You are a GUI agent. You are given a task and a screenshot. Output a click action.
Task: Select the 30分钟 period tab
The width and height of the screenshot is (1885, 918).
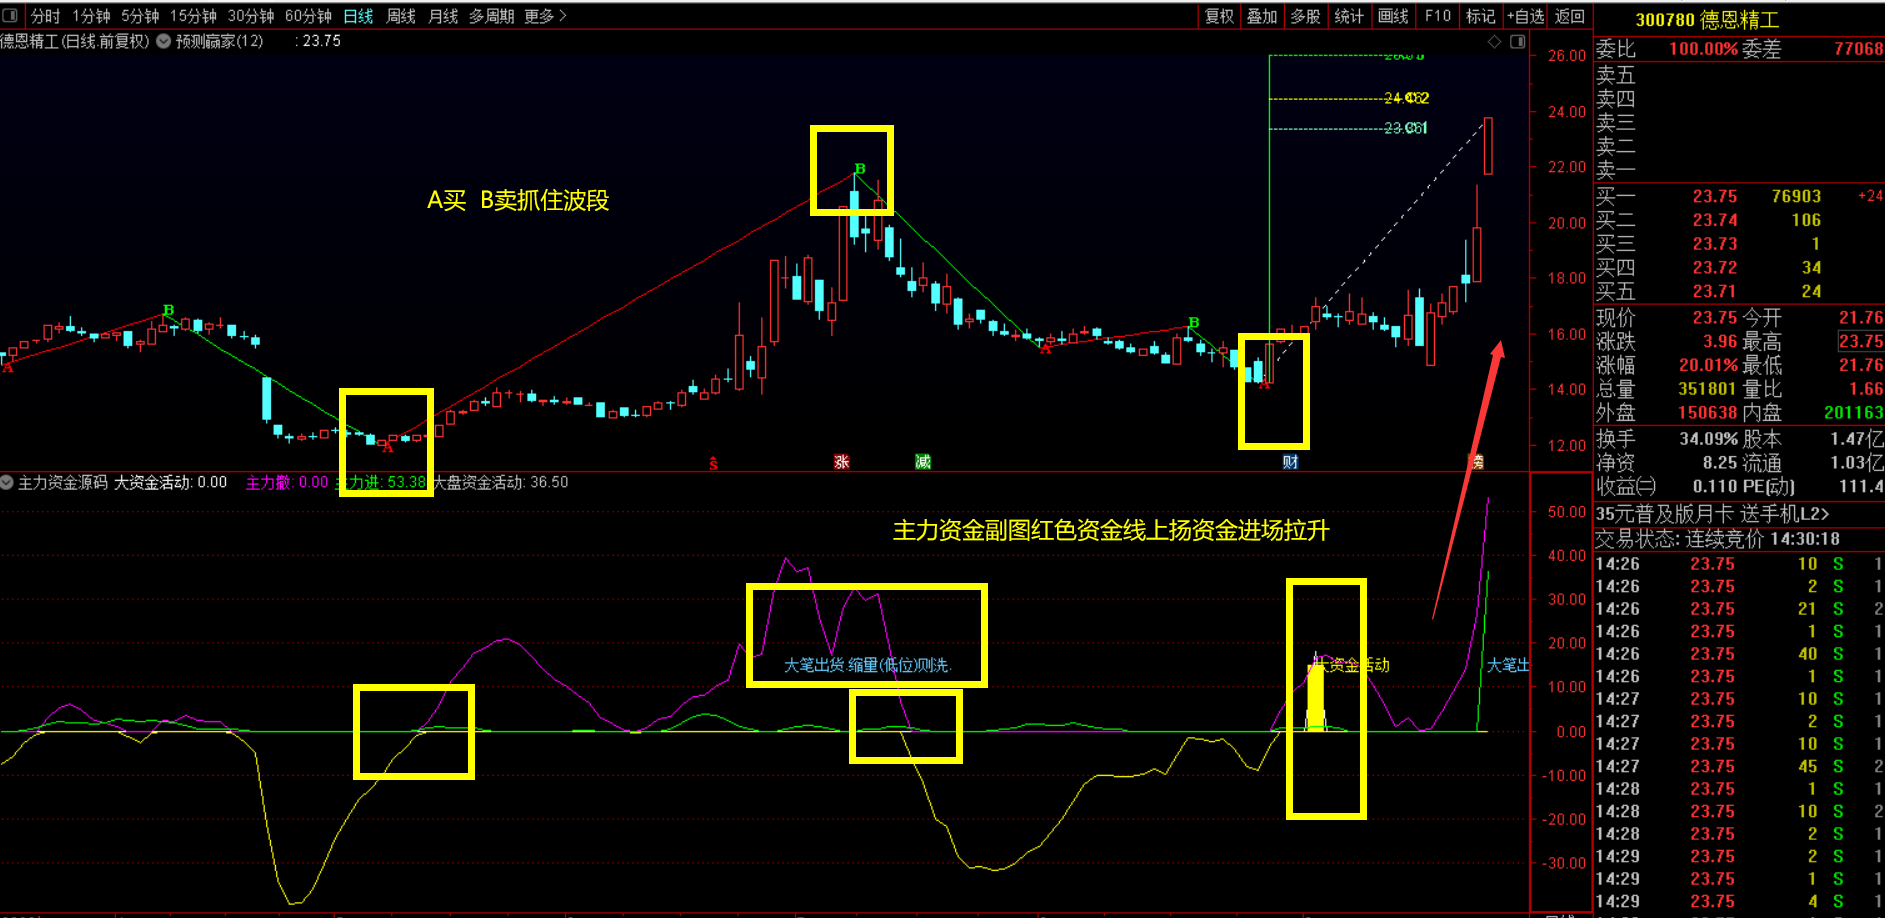[x=251, y=16]
